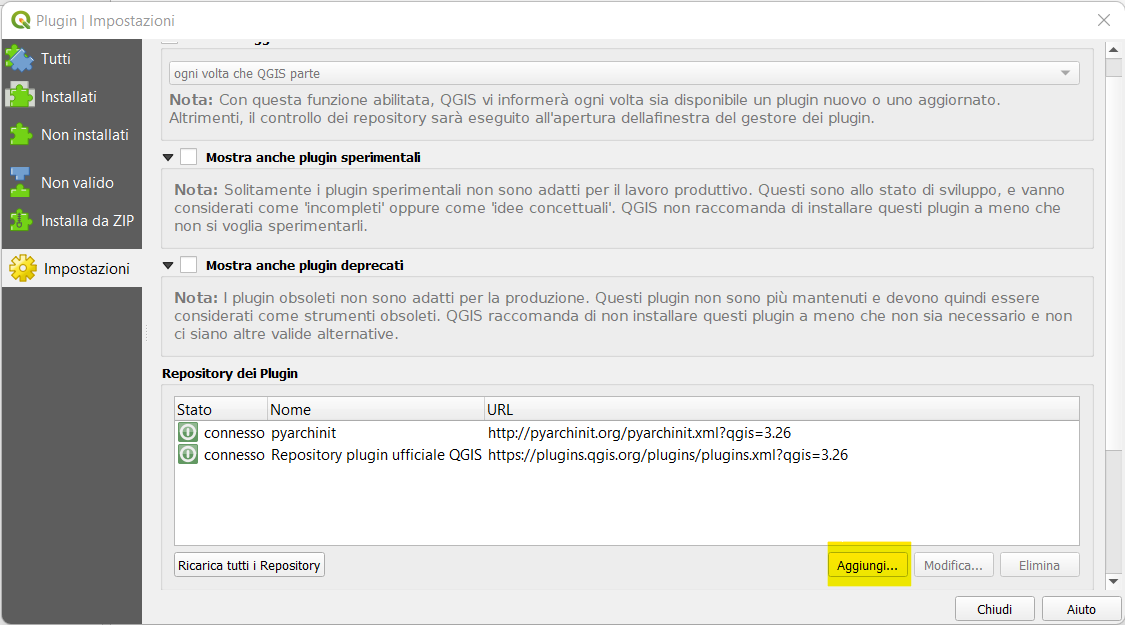Image resolution: width=1125 pixels, height=625 pixels.
Task: Click the Installati green puzzle icon
Action: point(20,96)
